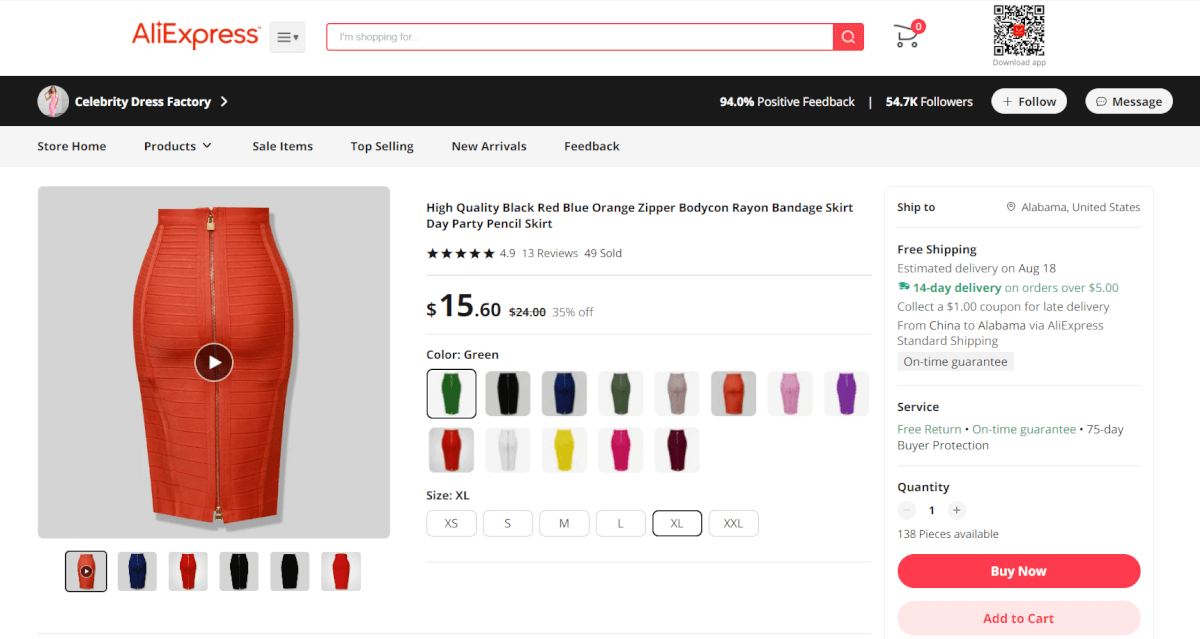Select size XXL
Screen dimensions: 1200x639
pyautogui.click(x=733, y=523)
